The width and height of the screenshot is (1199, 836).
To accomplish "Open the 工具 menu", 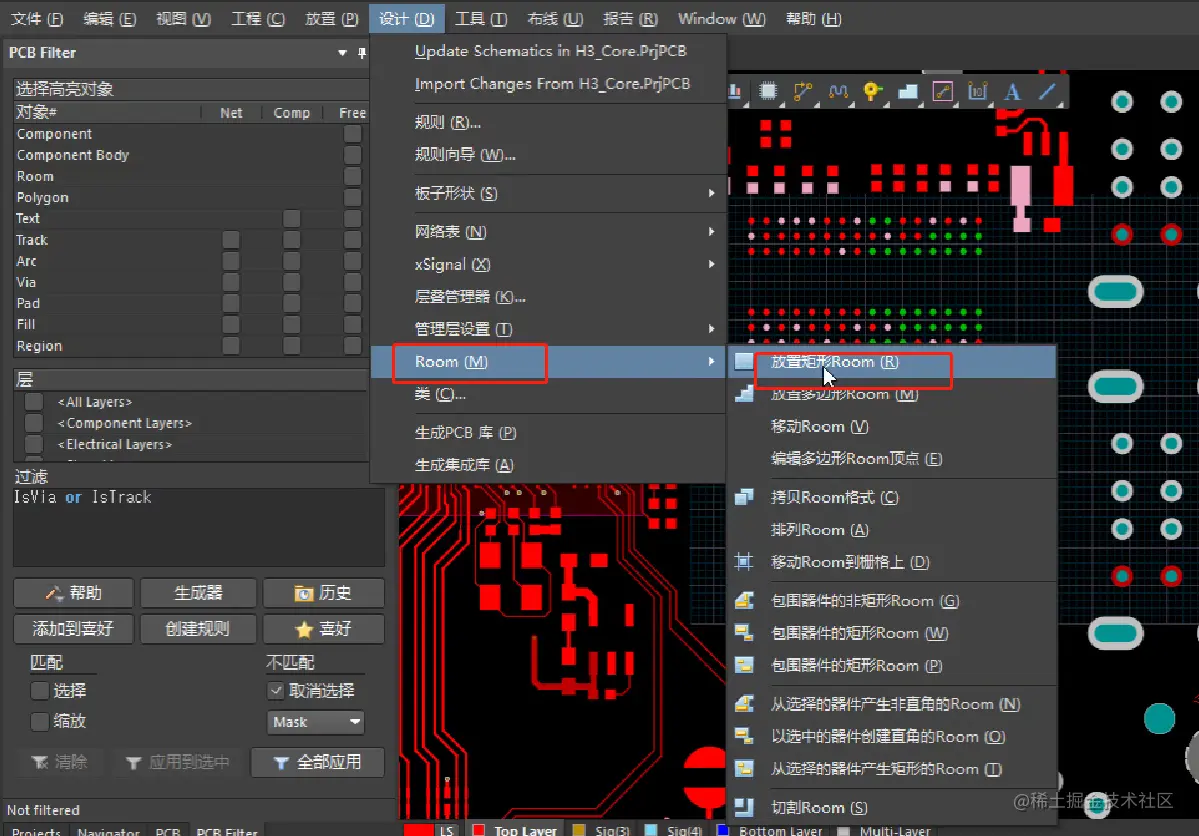I will 480,18.
